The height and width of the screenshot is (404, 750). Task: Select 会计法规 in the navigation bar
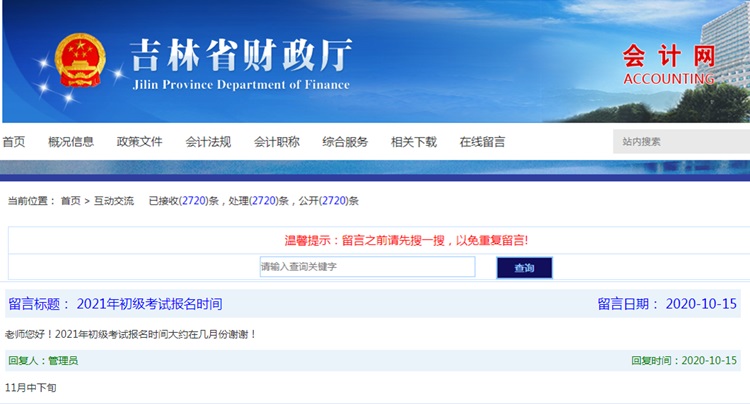[x=208, y=142]
